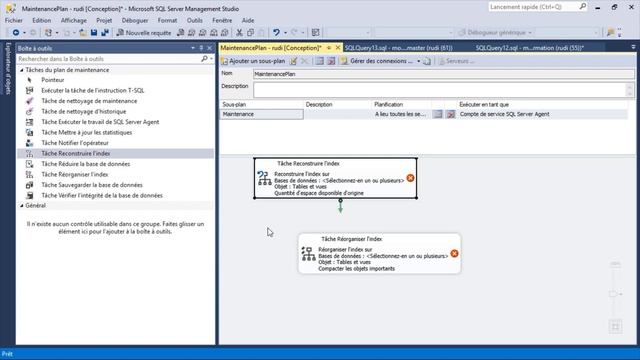Select Tâche Vérifier l'intégrité de la base de données

click(x=102, y=196)
